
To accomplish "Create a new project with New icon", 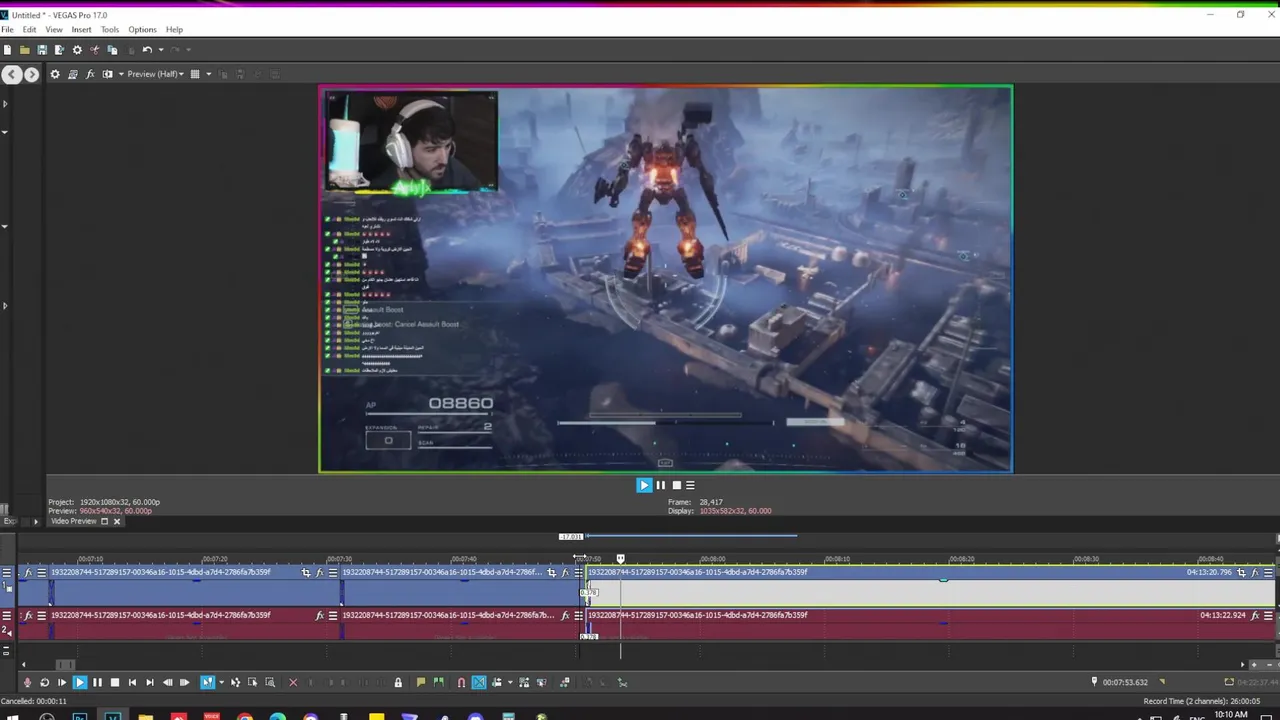I will tap(7, 50).
